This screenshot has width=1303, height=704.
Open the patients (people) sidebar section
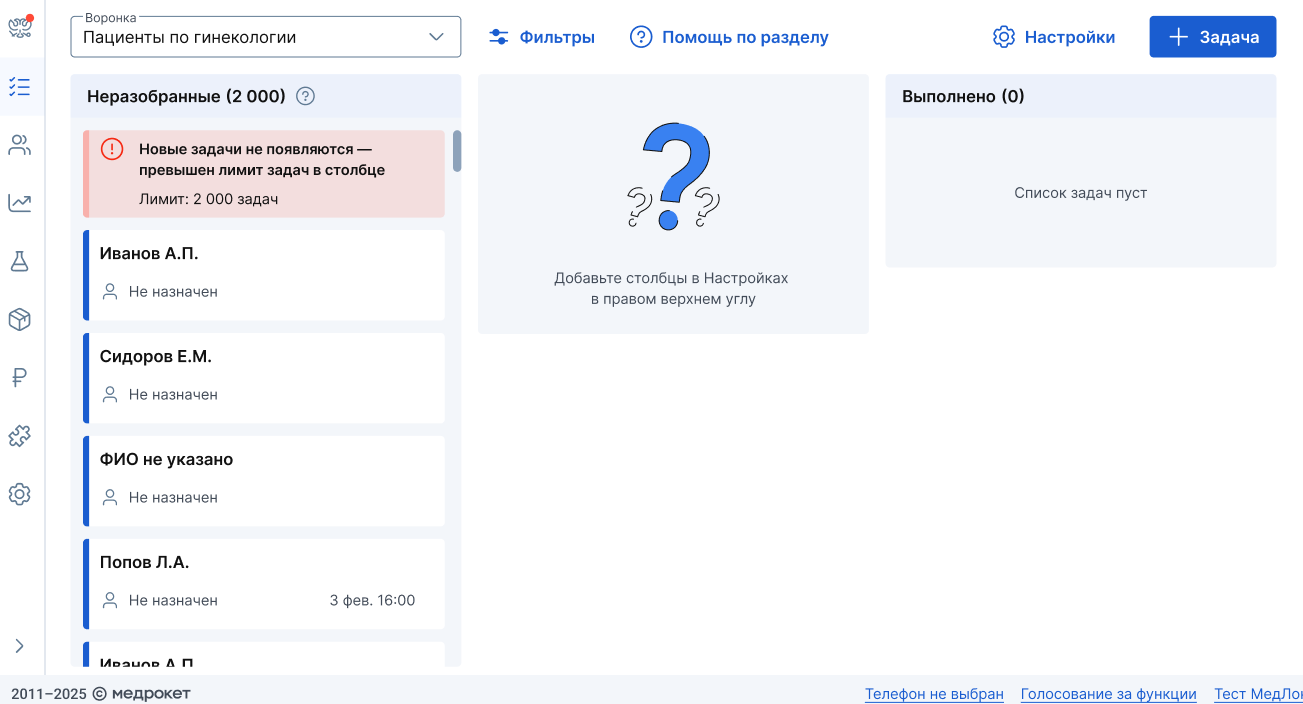coord(20,146)
